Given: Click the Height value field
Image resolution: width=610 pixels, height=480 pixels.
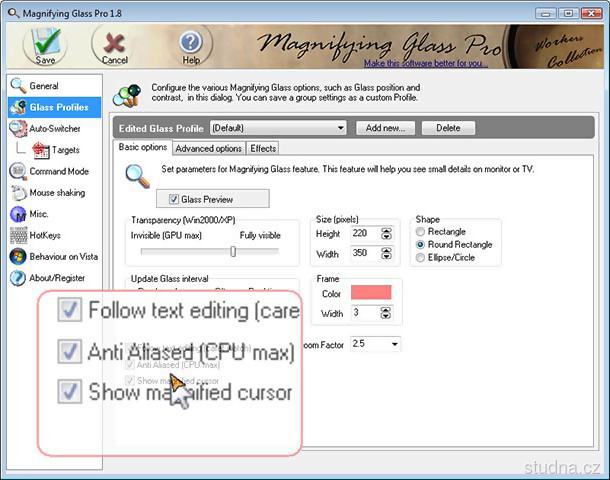Looking at the screenshot, I should coord(366,233).
